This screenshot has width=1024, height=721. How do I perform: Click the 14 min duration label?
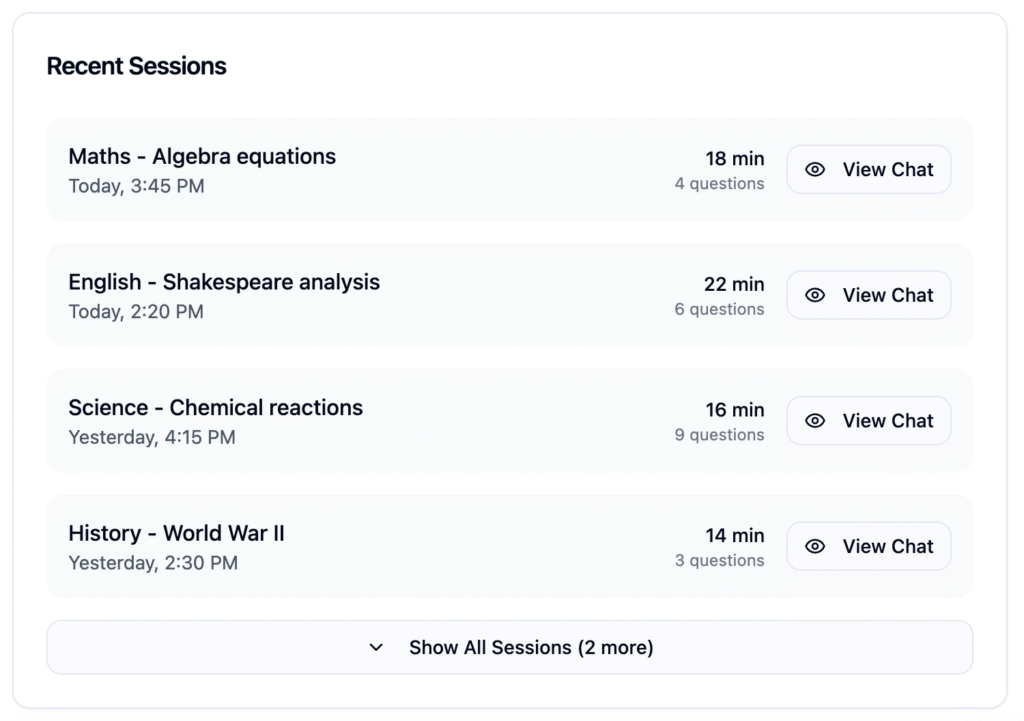coord(734,536)
